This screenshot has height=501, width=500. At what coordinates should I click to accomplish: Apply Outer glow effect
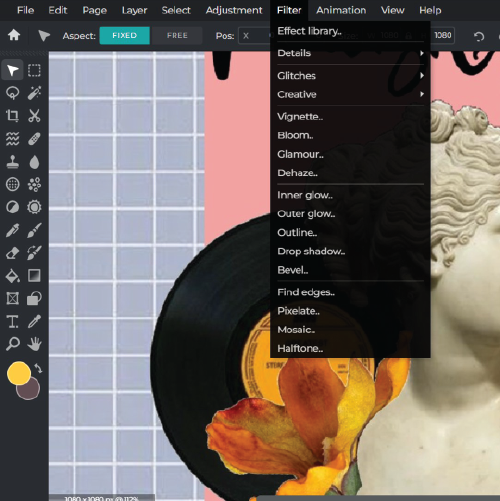(x=350, y=214)
